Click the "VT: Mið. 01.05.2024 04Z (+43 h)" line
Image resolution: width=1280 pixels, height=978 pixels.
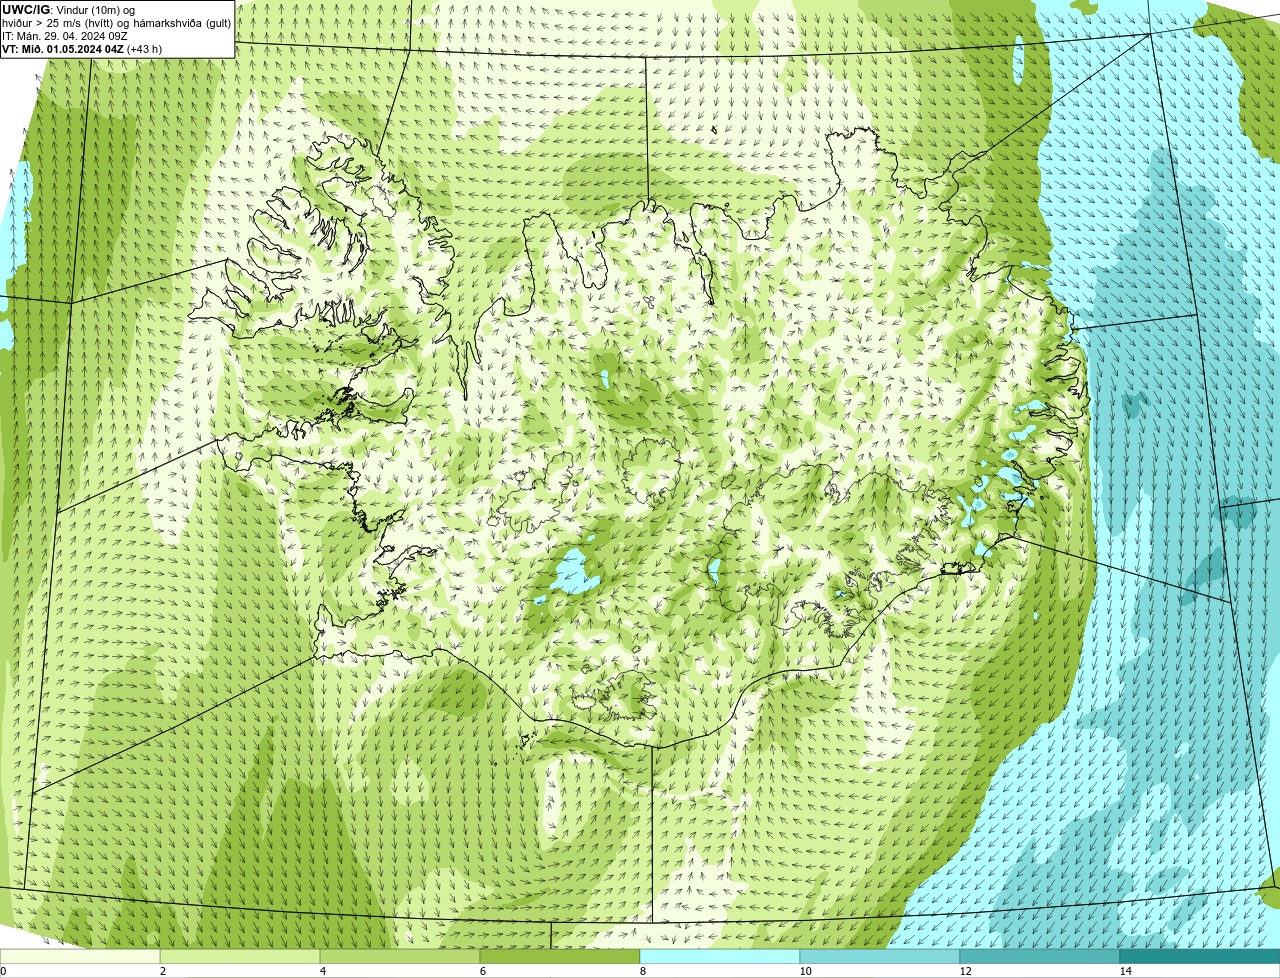(82, 49)
